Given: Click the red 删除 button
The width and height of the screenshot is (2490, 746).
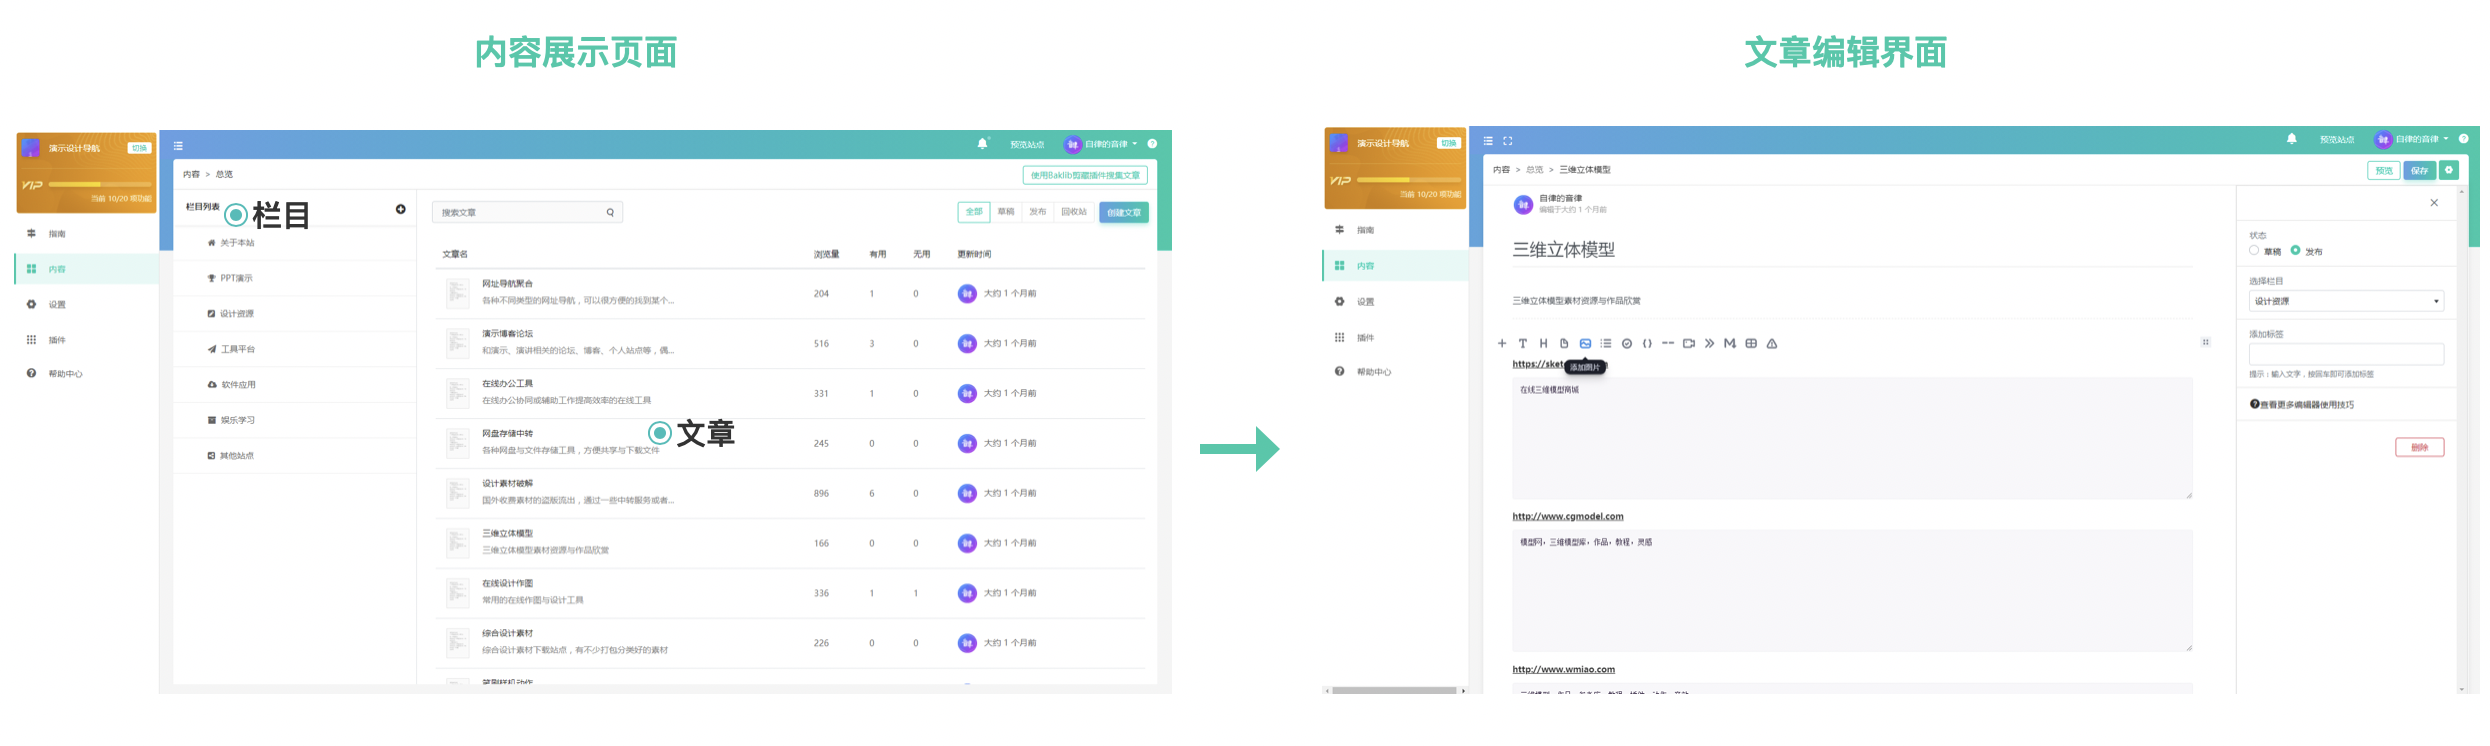Looking at the screenshot, I should [2419, 447].
